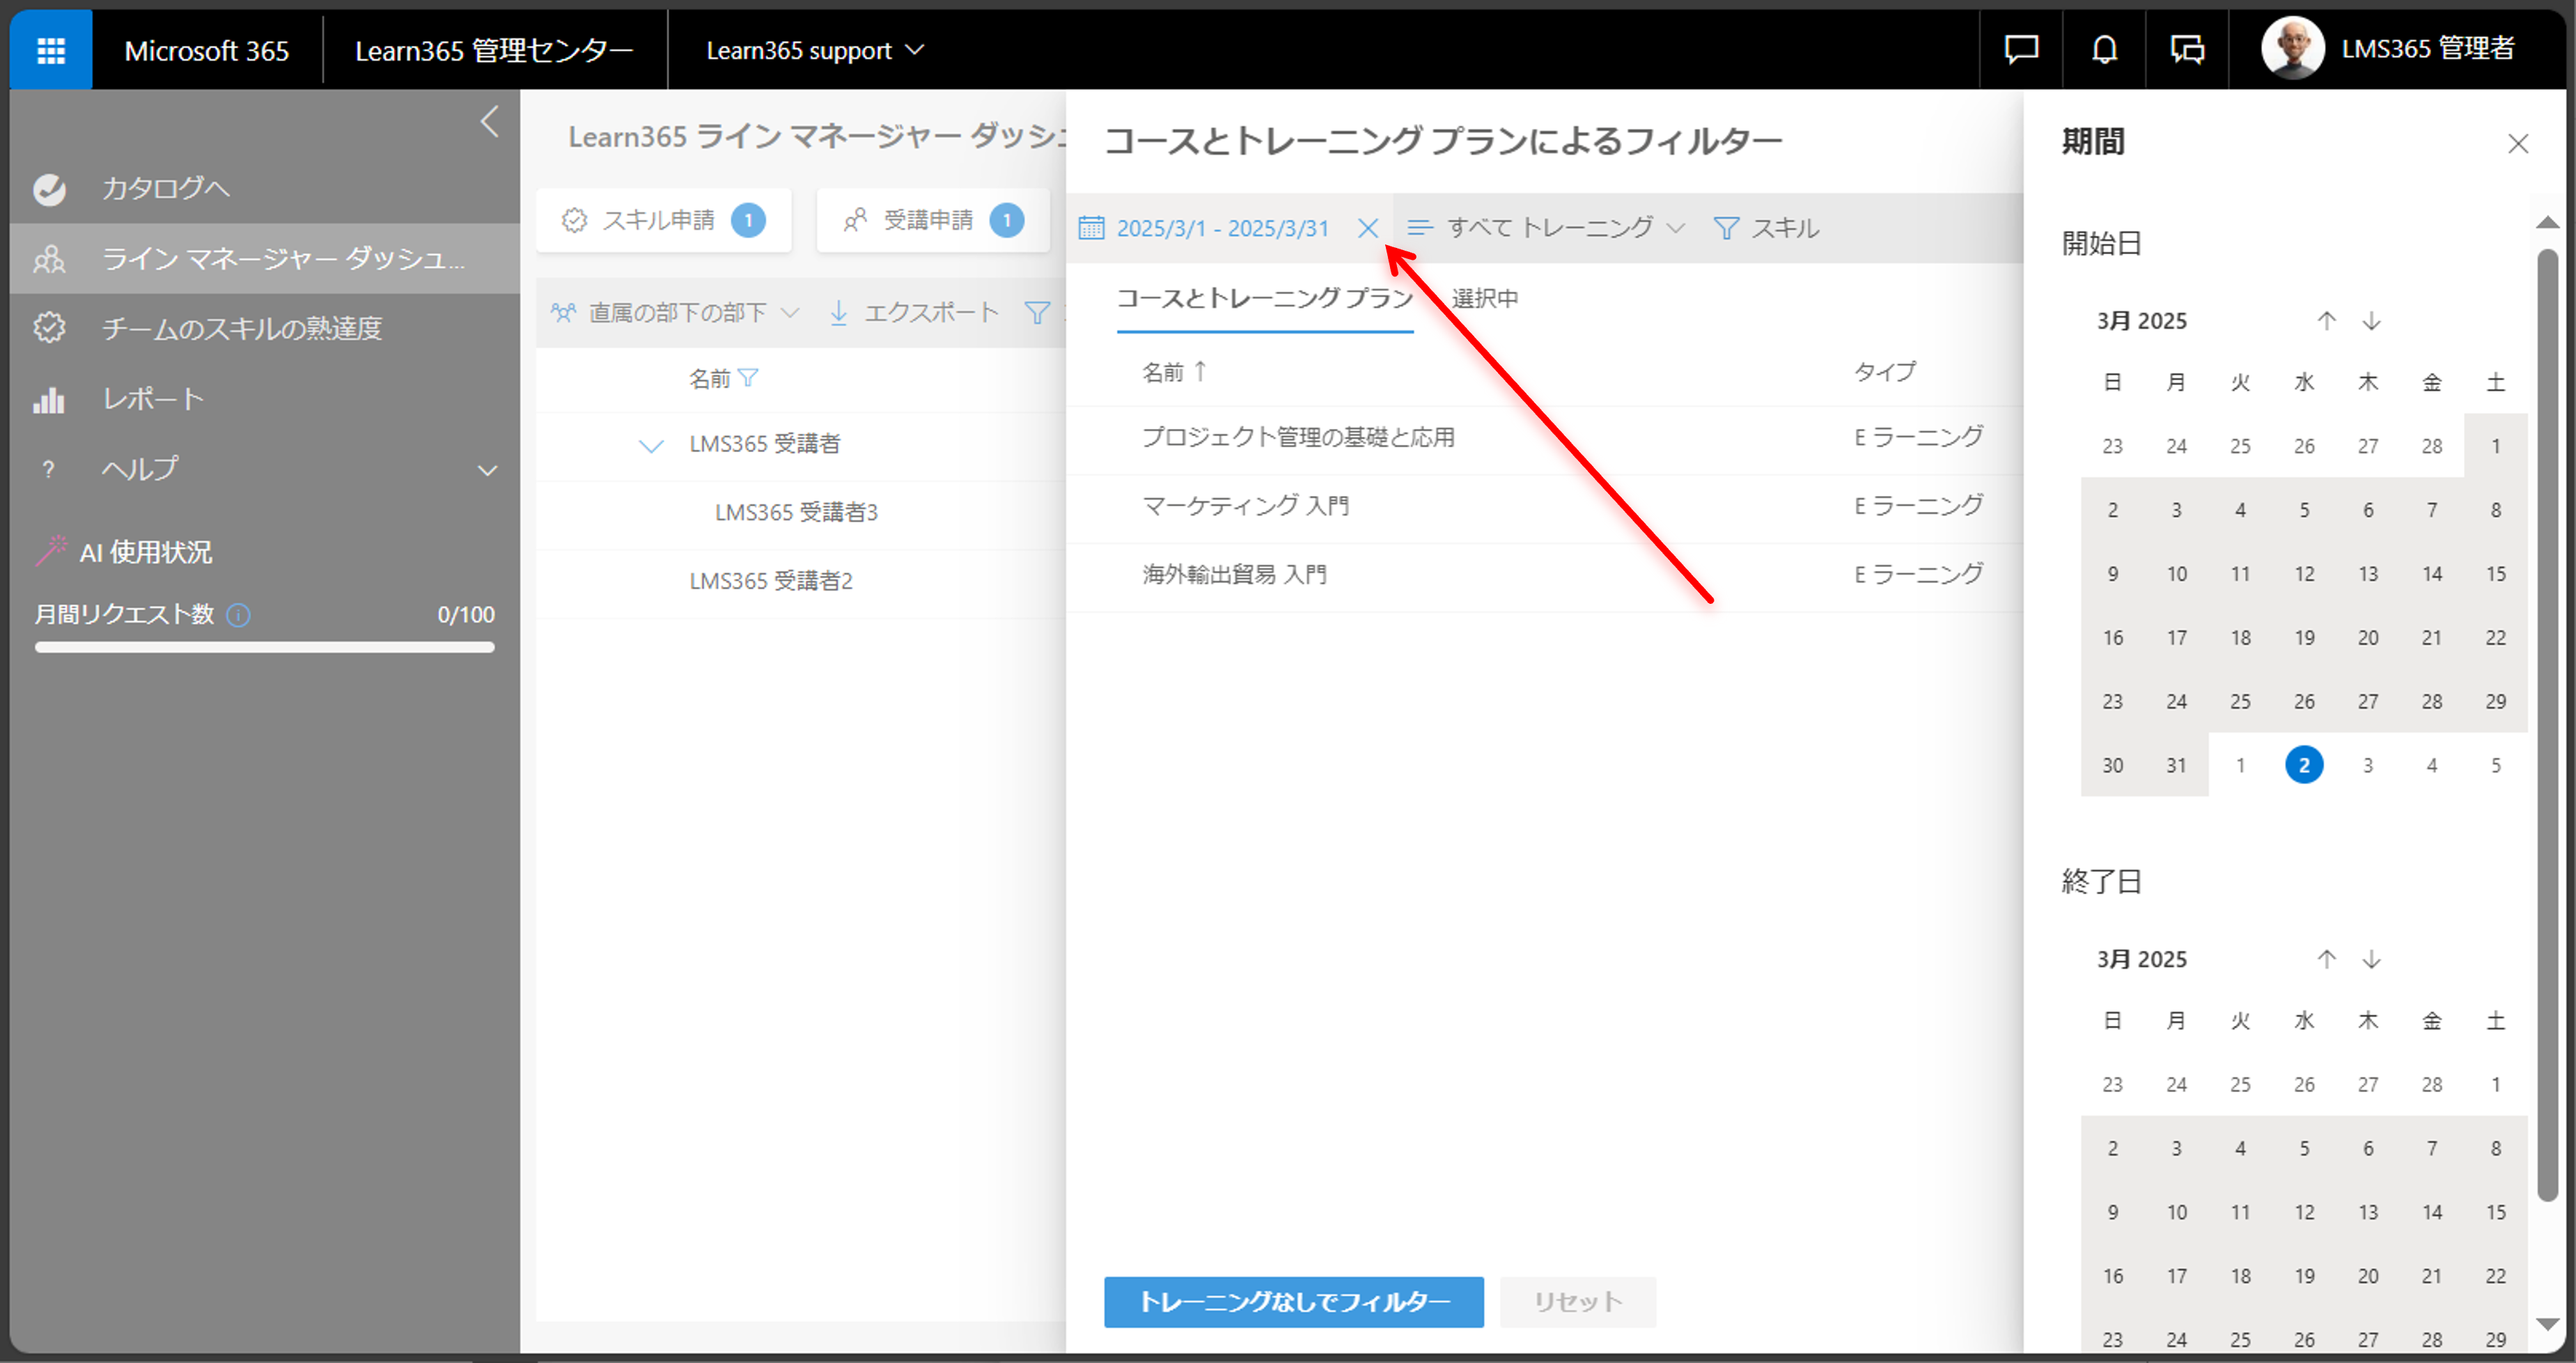This screenshot has width=2576, height=1363.
Task: Collapse the left navigation with the chevron
Action: 489,122
